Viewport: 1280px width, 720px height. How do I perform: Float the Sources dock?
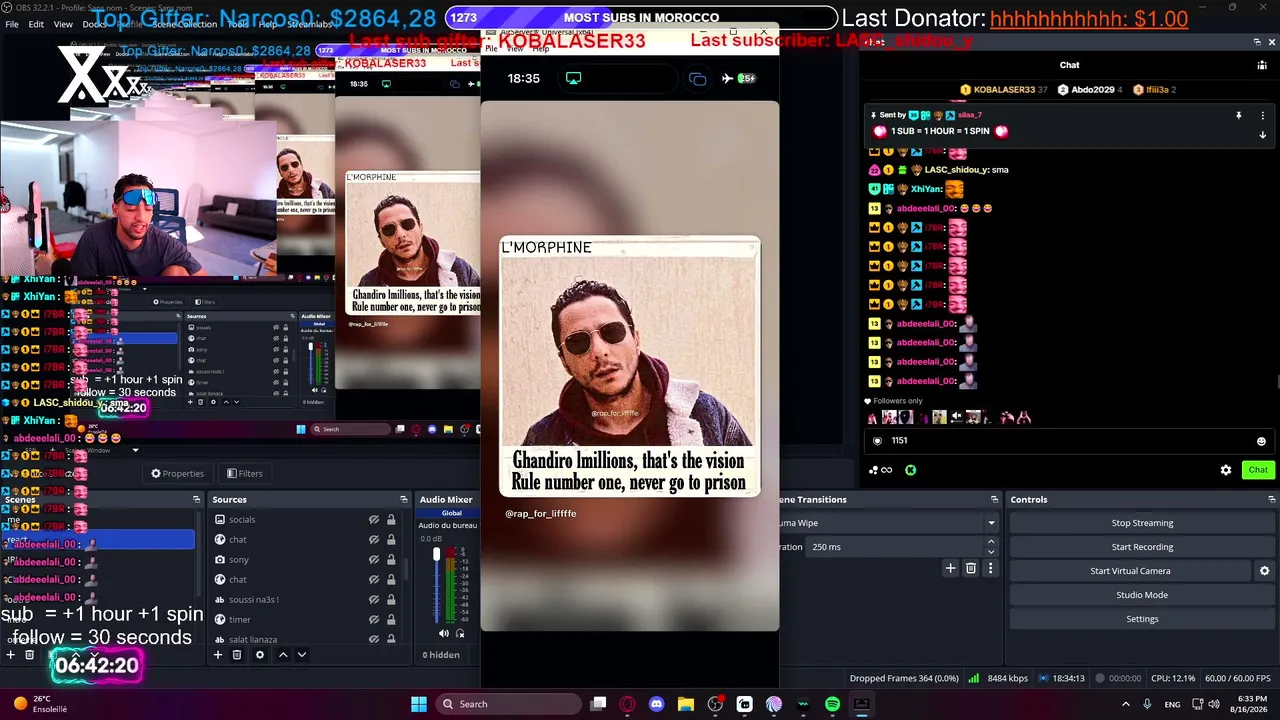[x=404, y=499]
